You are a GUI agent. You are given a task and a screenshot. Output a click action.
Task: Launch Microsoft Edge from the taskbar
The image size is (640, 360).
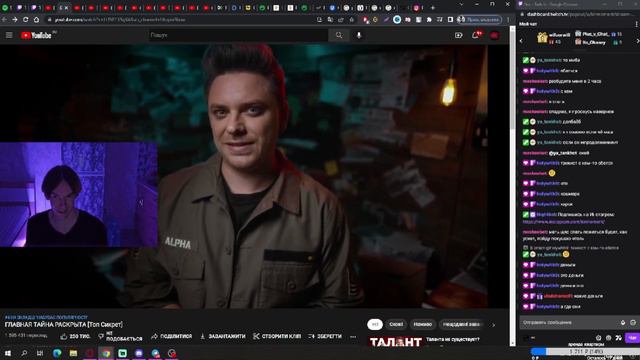[57, 353]
